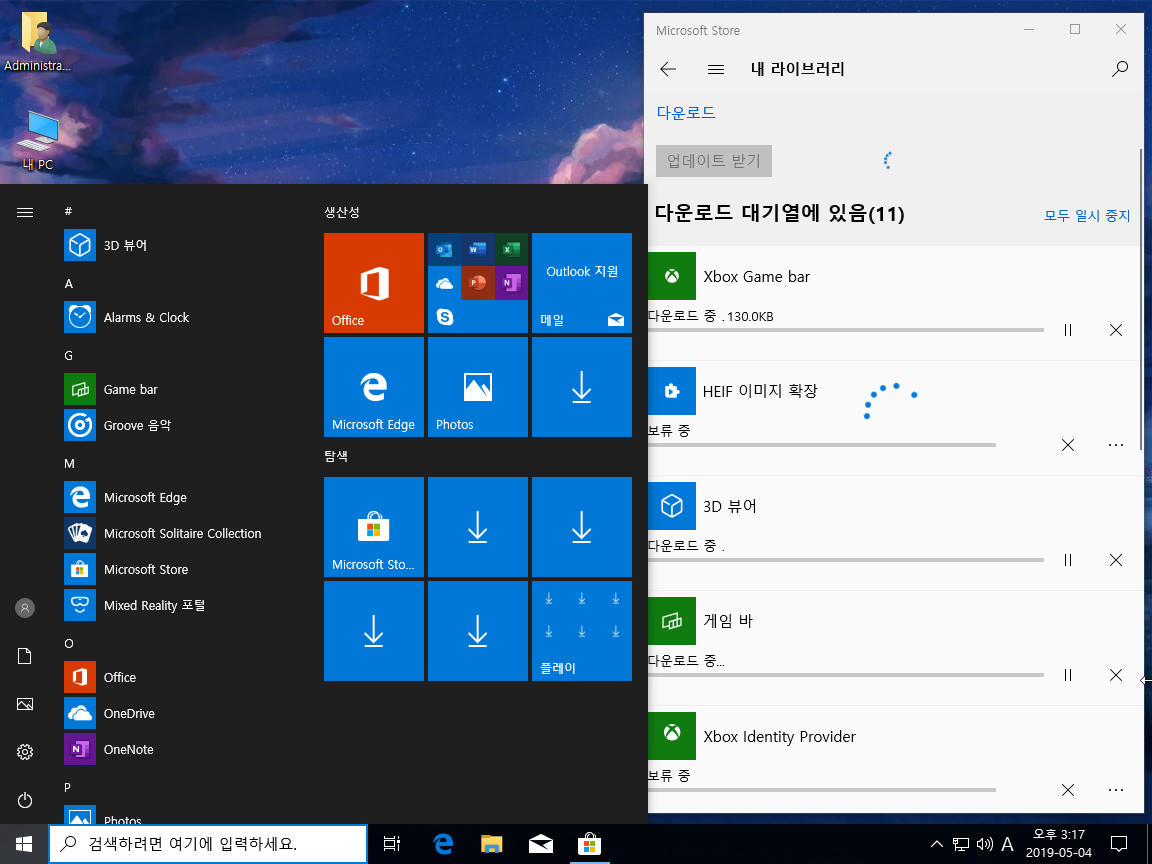Click 모두 일시 중지 link
This screenshot has height=864, width=1152.
point(1087,215)
